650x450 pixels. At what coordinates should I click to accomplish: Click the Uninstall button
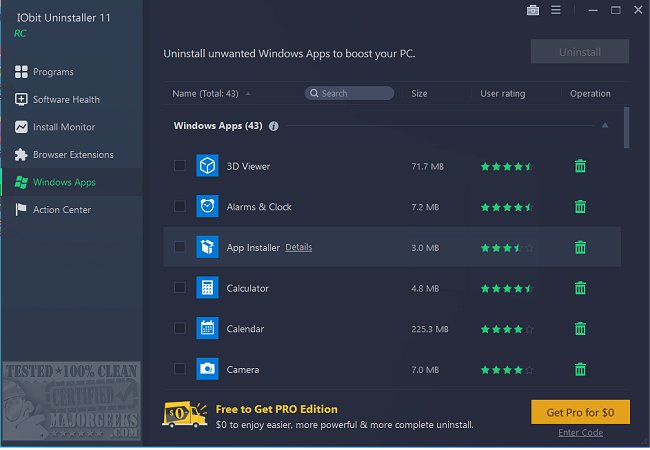point(580,52)
